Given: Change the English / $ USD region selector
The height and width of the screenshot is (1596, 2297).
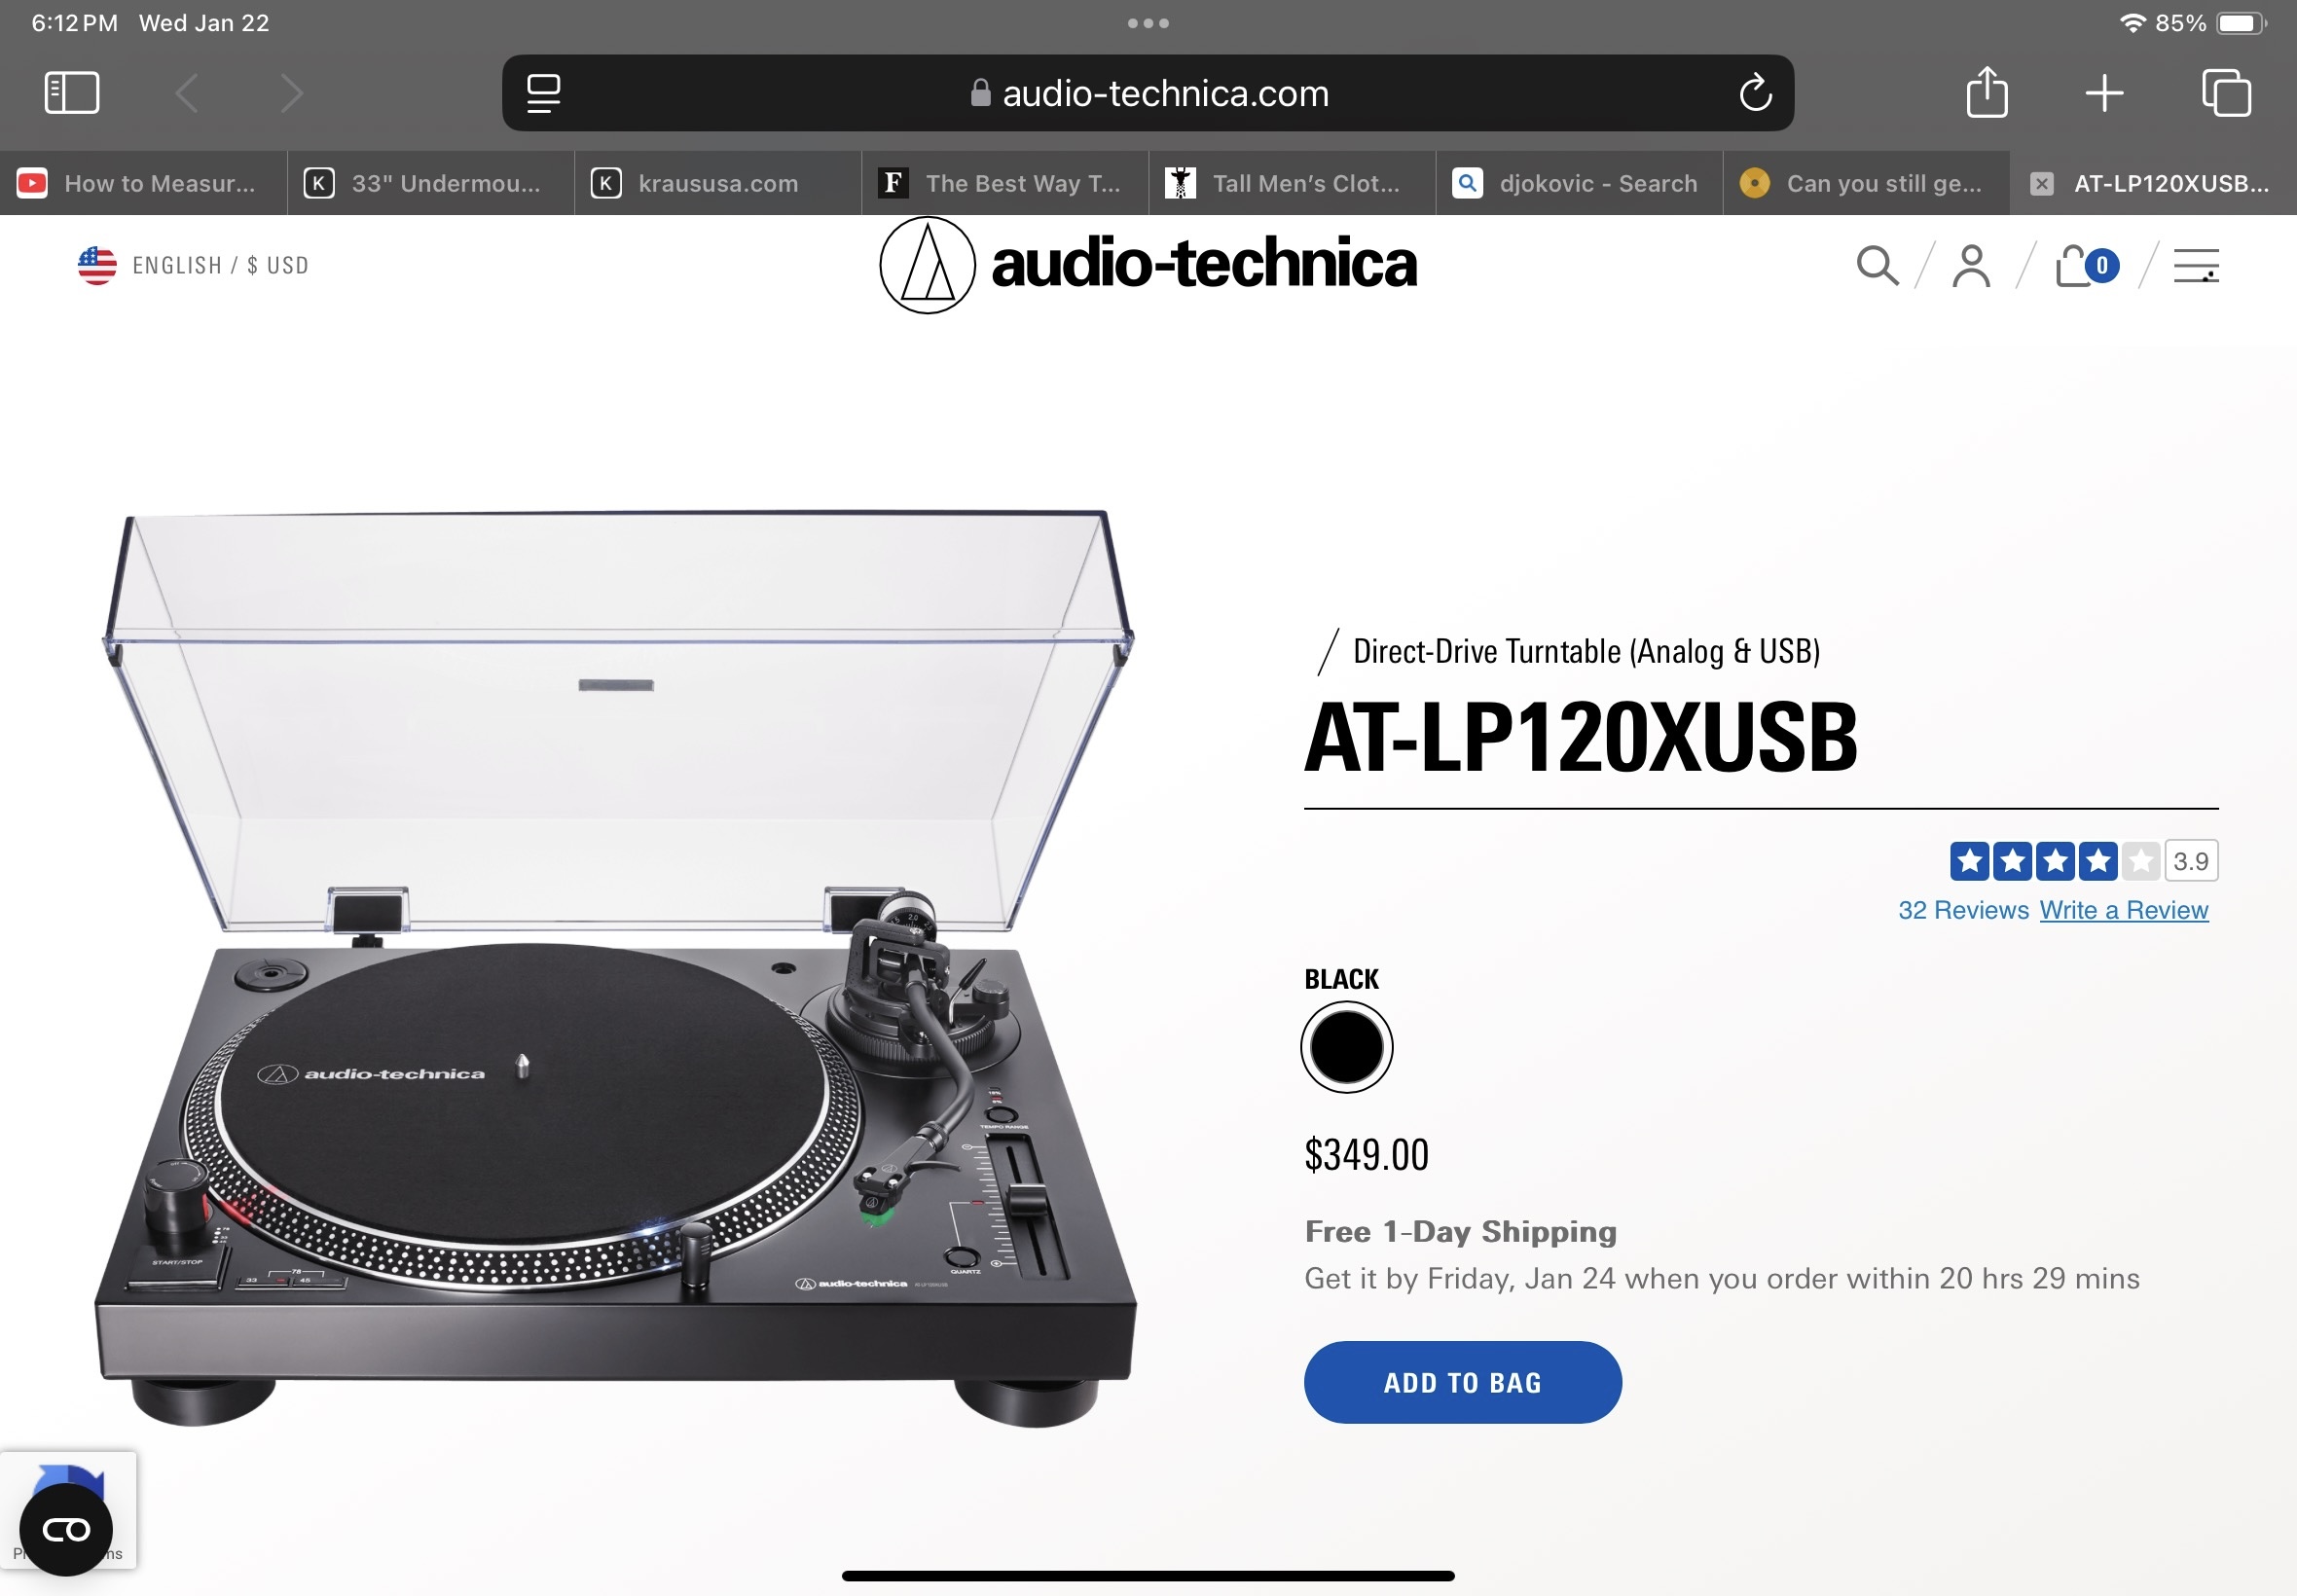Looking at the screenshot, I should [194, 266].
